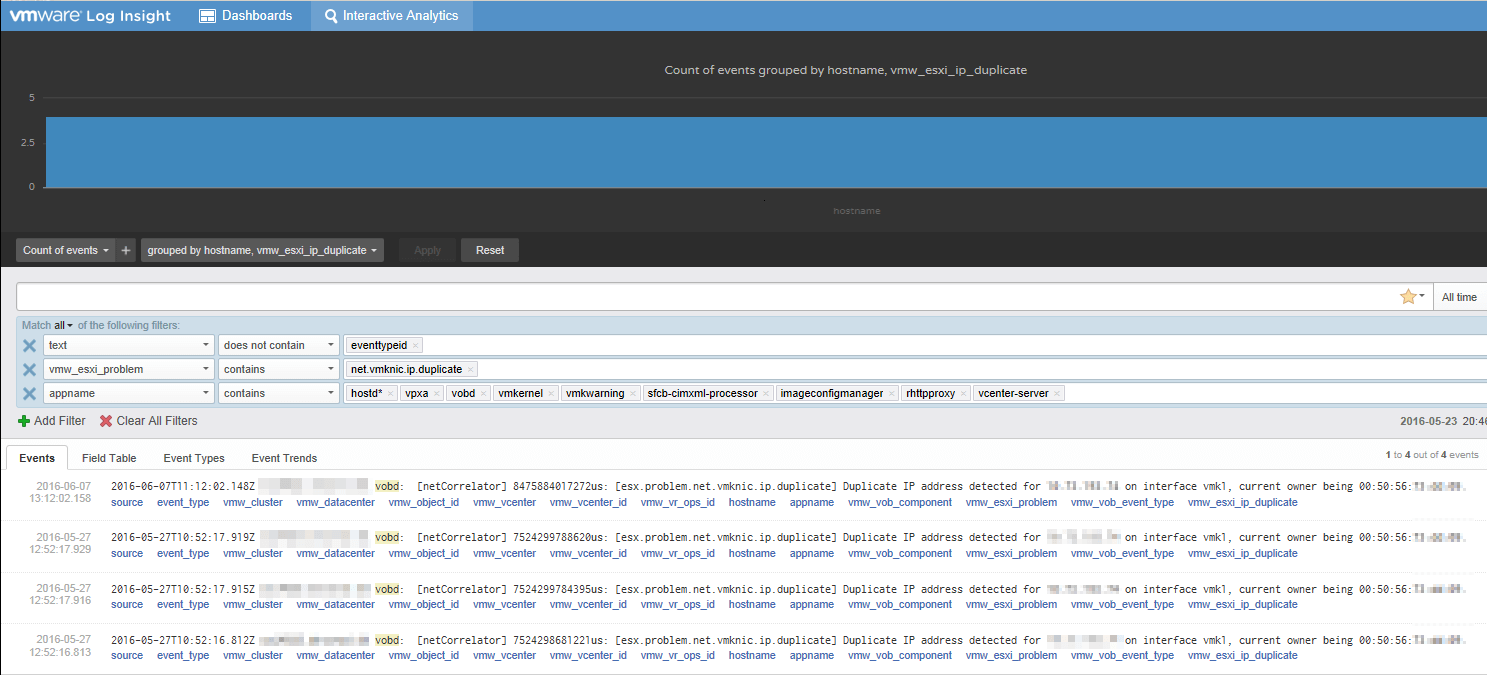Screen dimensions: 1487x675
Task: Open the All time range selector
Action: coord(1459,297)
